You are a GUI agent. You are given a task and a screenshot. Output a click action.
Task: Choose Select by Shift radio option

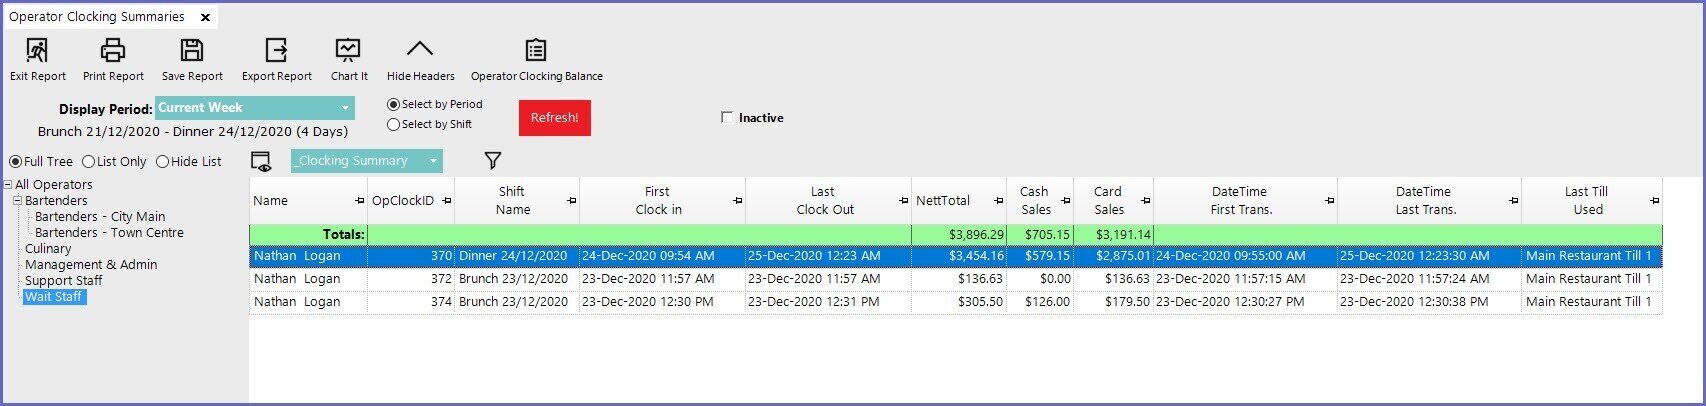394,125
